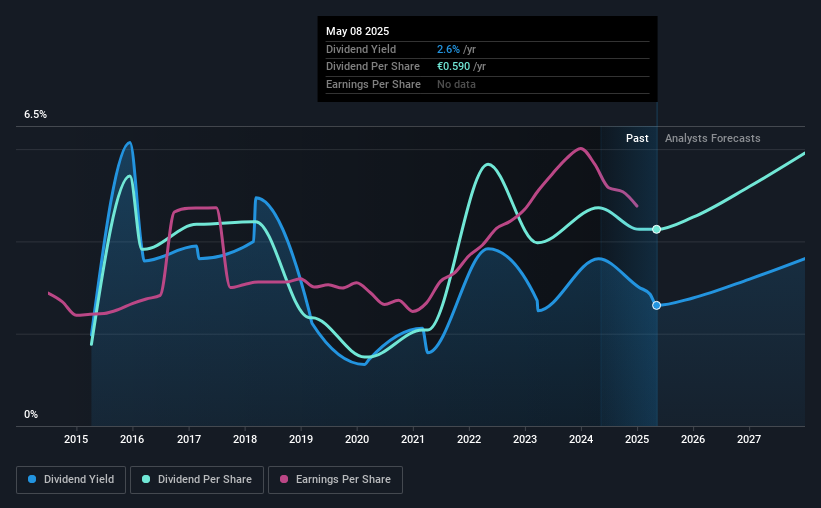Click the May 08 2025 tooltip date
The width and height of the screenshot is (821, 508).
(x=358, y=31)
